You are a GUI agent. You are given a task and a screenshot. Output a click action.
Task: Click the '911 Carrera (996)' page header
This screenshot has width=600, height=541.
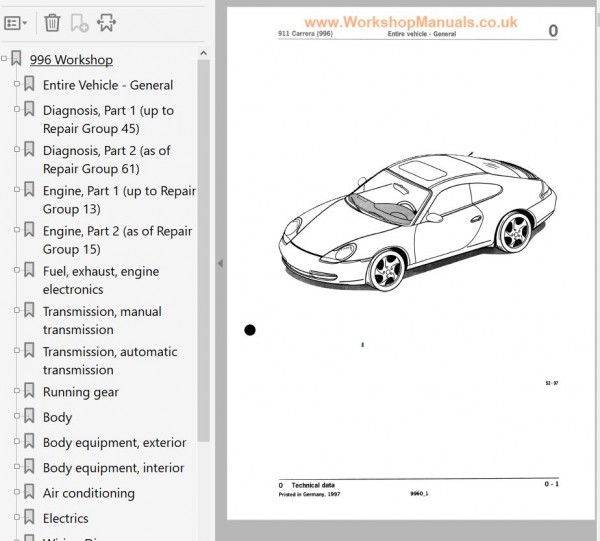[x=305, y=34]
